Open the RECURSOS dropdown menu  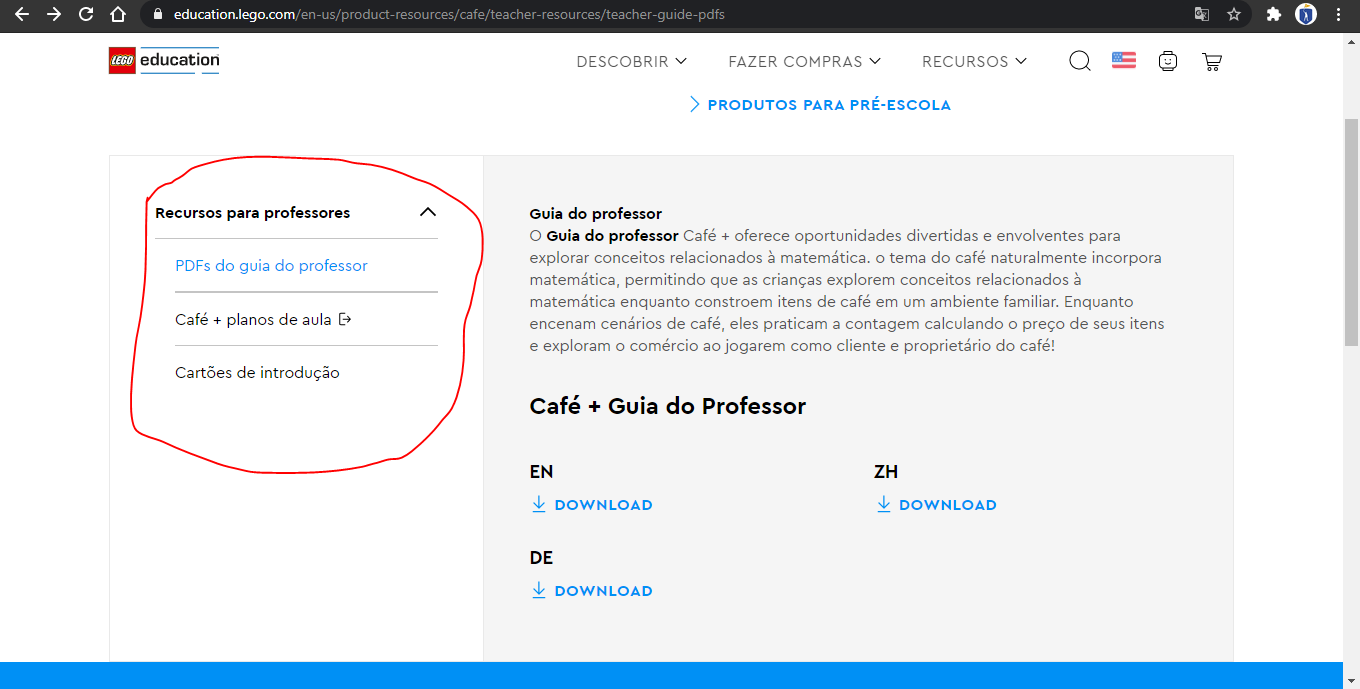pos(974,61)
